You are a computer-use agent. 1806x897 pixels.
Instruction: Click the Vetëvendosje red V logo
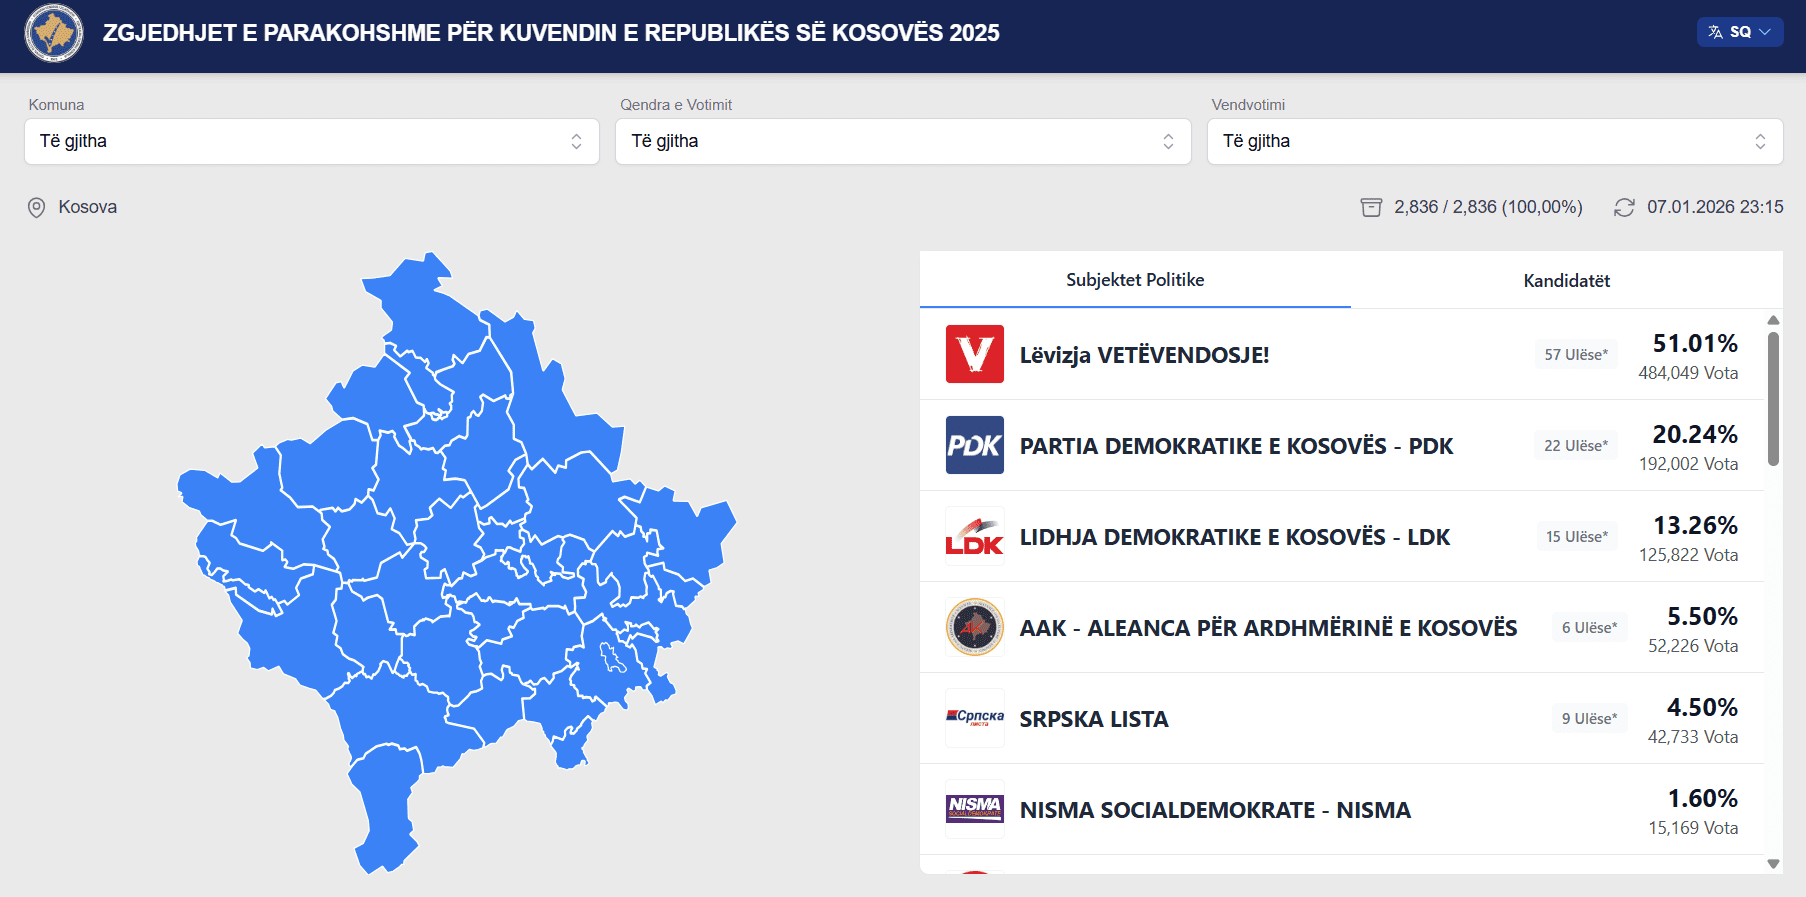[974, 354]
